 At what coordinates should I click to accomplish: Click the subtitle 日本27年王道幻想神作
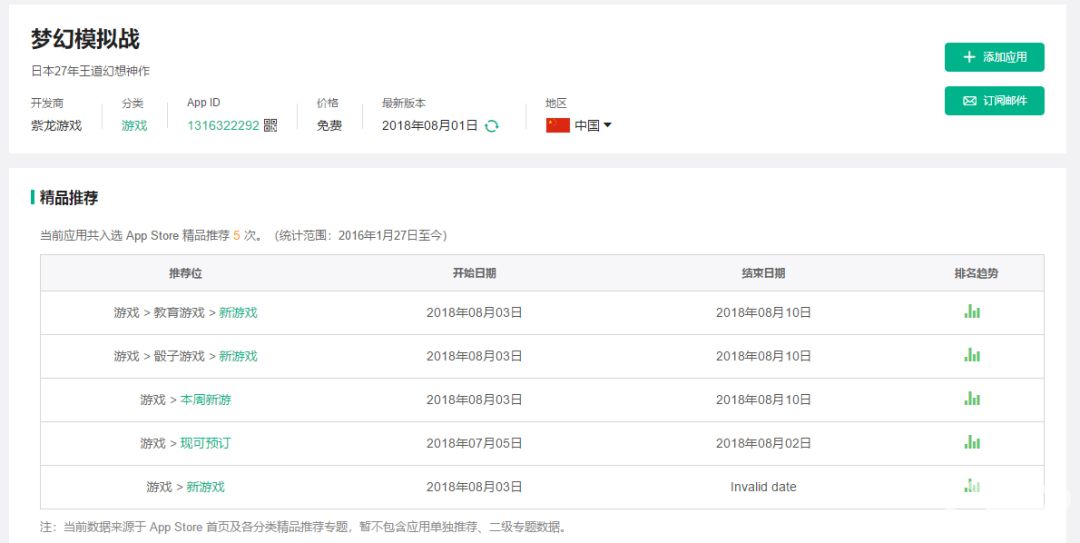pyautogui.click(x=90, y=71)
